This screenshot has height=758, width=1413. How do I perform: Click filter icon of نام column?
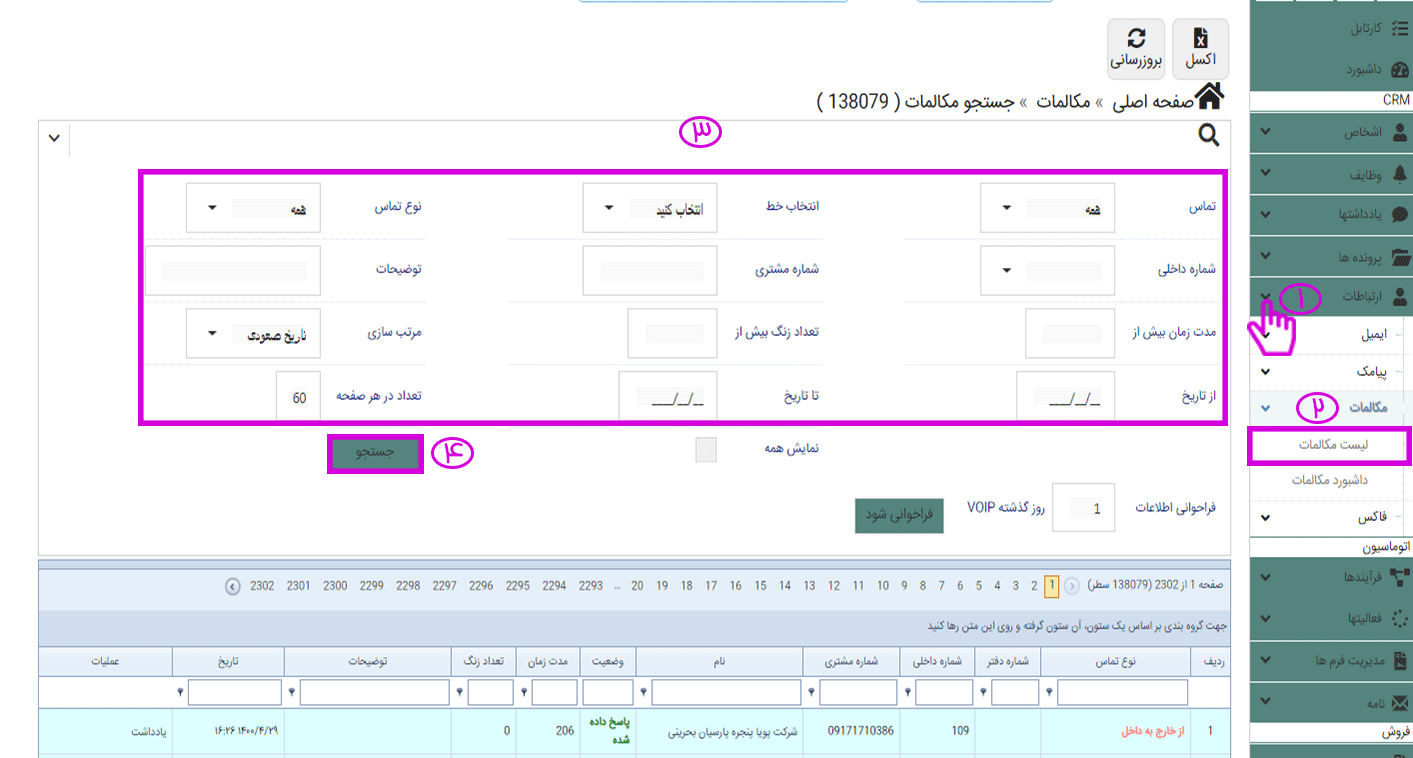[x=643, y=692]
